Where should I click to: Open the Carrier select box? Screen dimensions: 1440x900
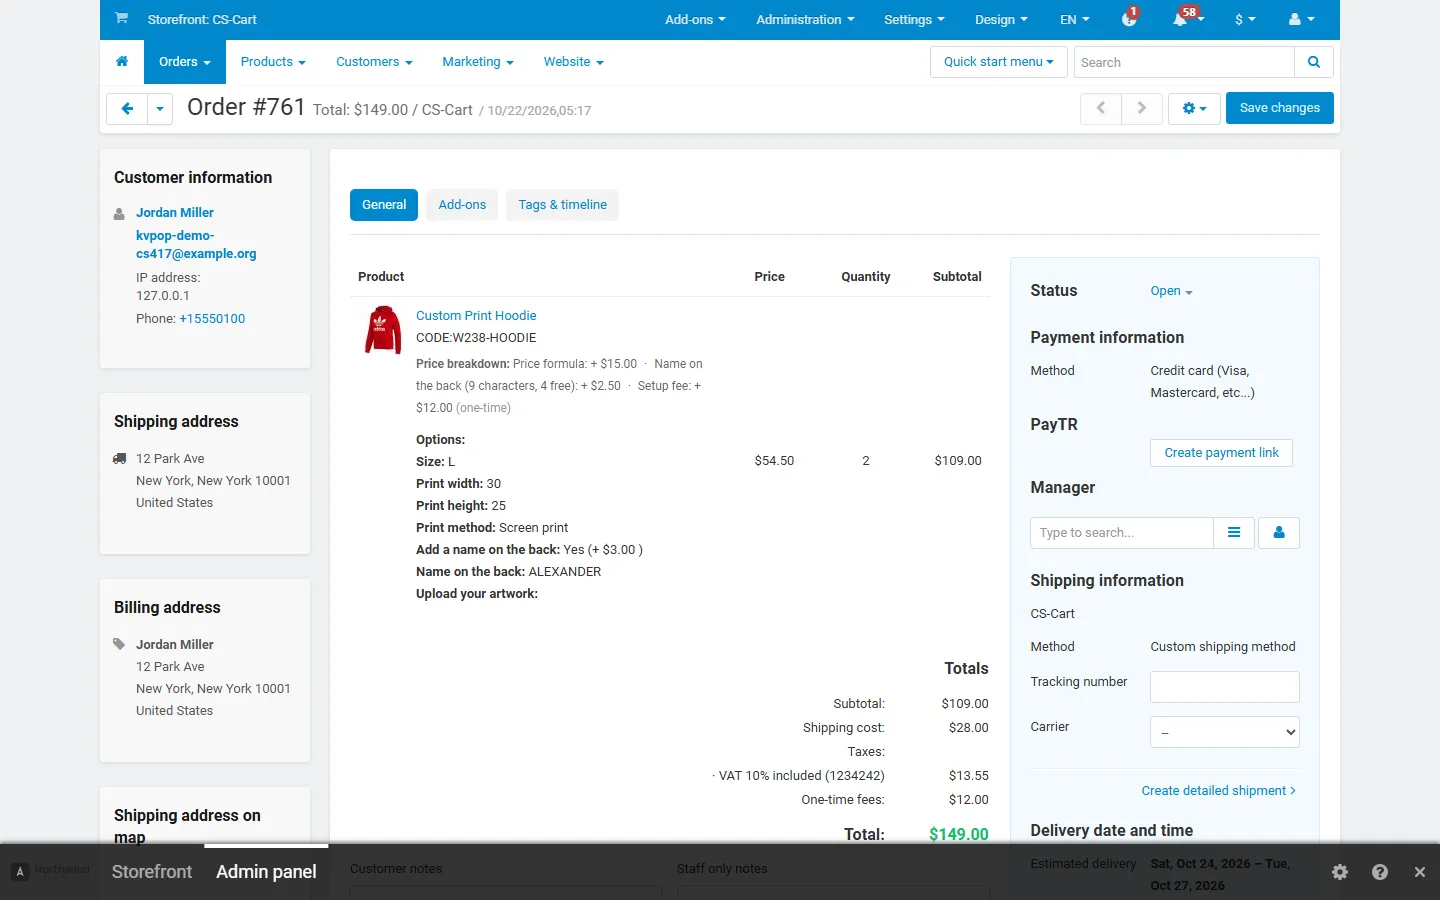1225,732
